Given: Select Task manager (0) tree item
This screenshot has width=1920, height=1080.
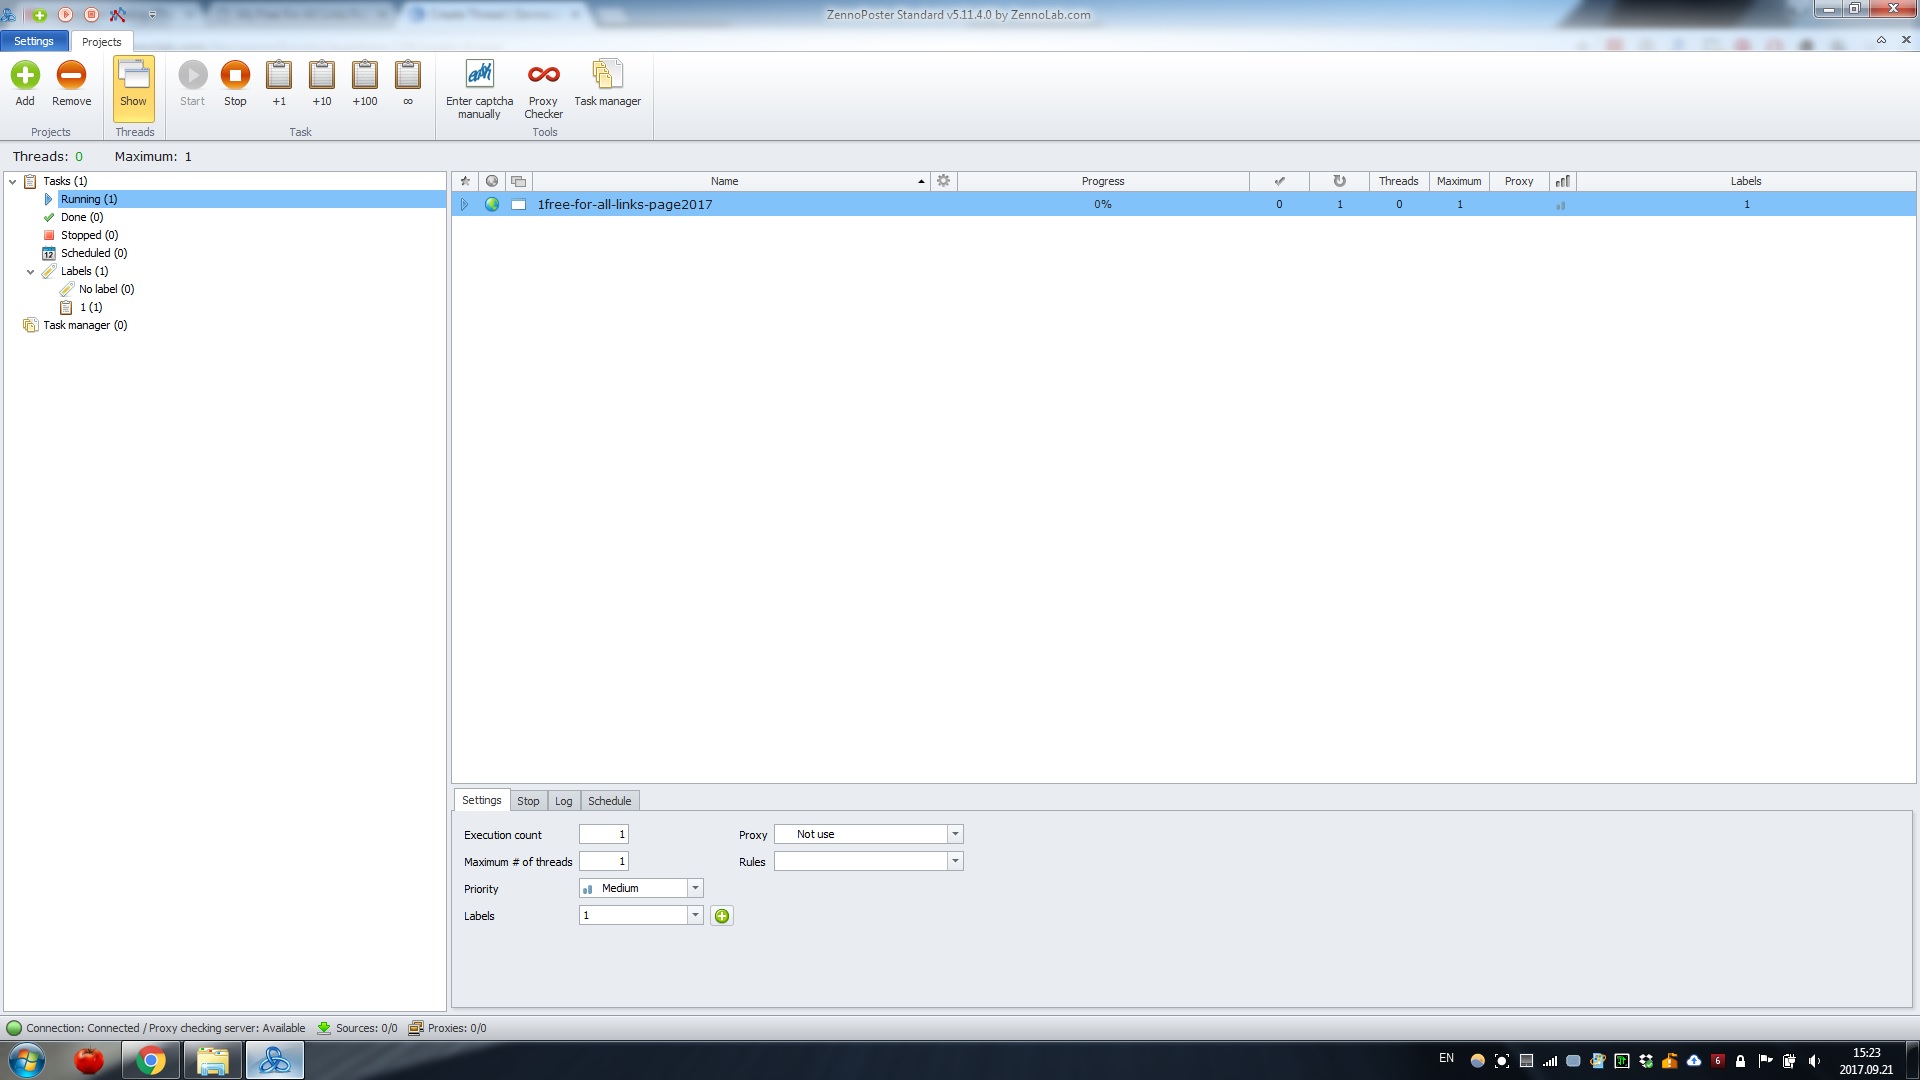Looking at the screenshot, I should click(x=85, y=325).
